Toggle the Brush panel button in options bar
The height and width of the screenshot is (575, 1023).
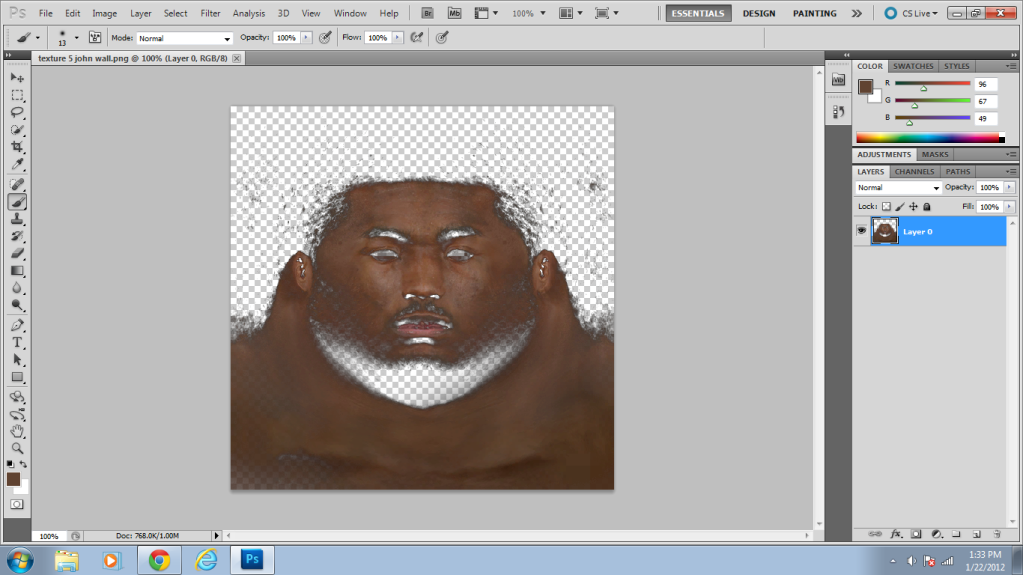95,38
